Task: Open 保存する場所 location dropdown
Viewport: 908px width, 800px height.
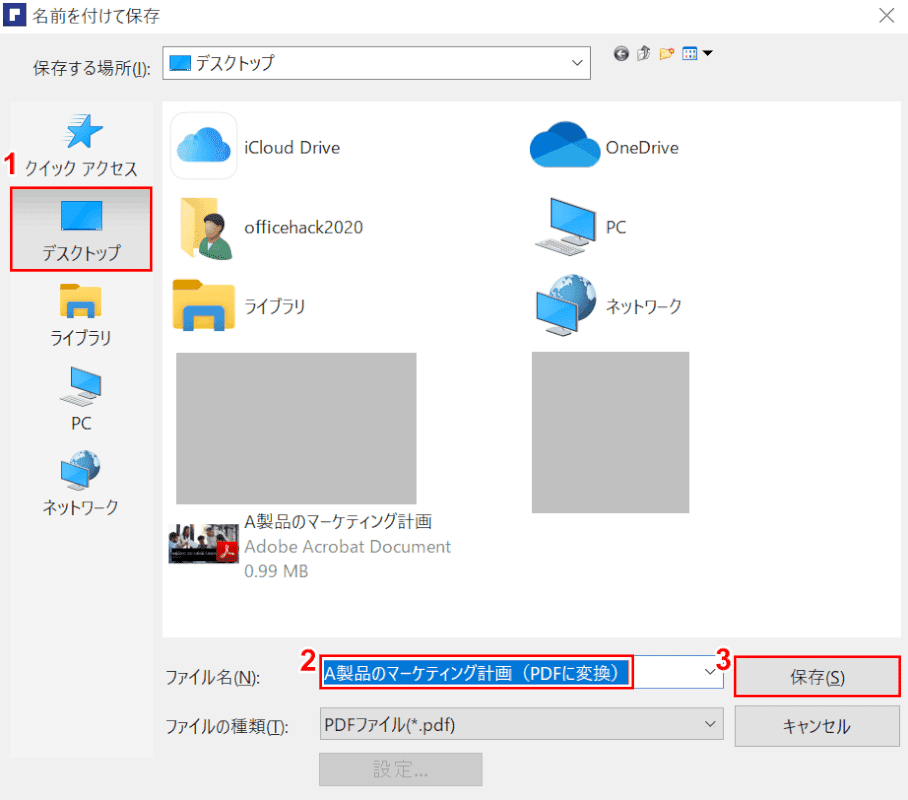Action: tap(376, 63)
